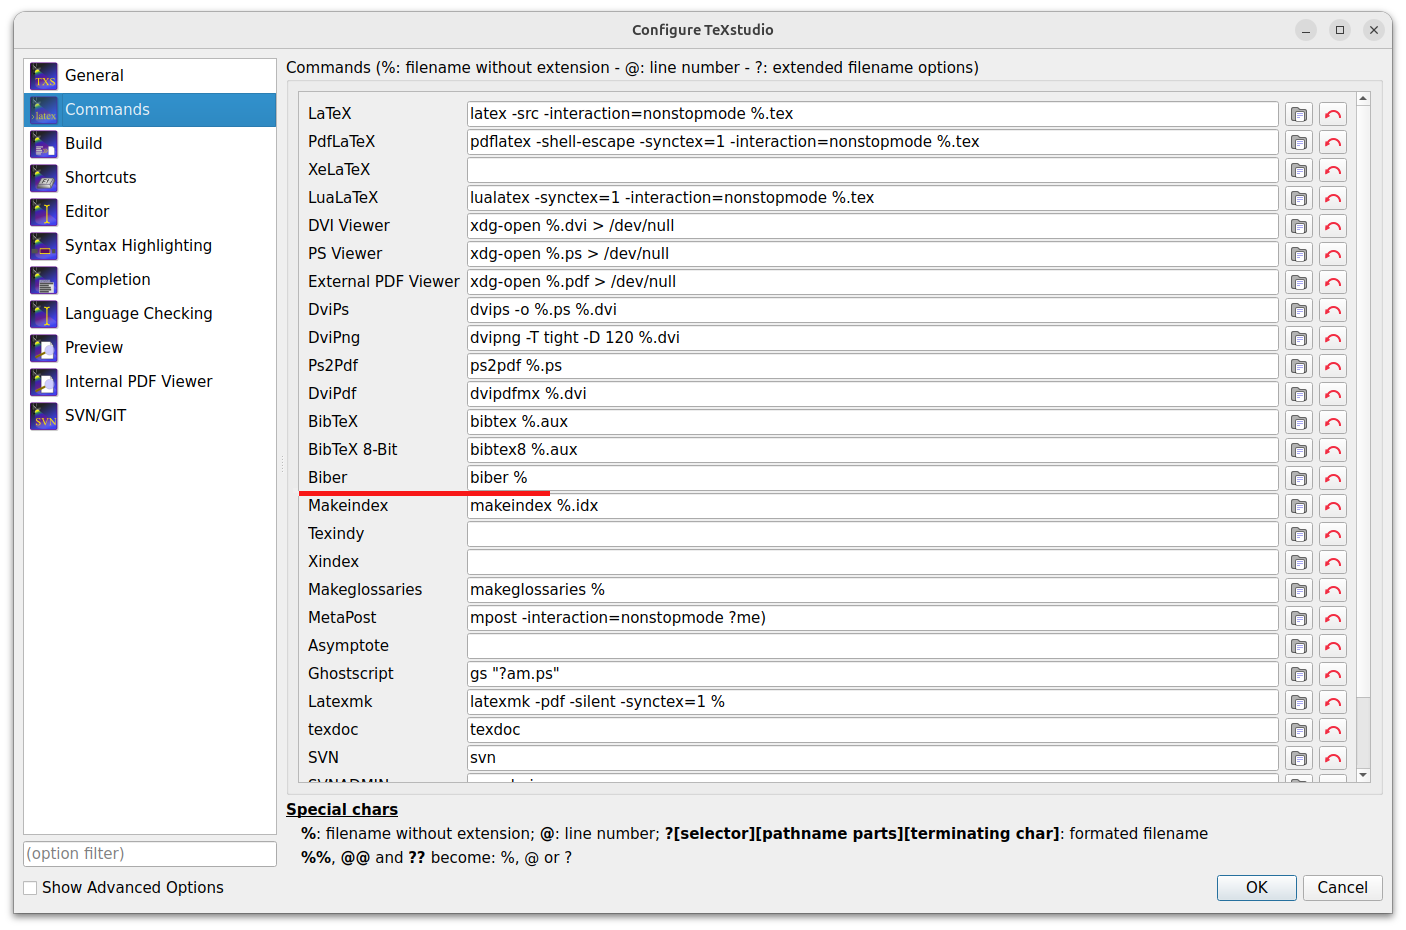Browse for the XeLaTeX executable
This screenshot has height=930, width=1406.
click(x=1298, y=170)
